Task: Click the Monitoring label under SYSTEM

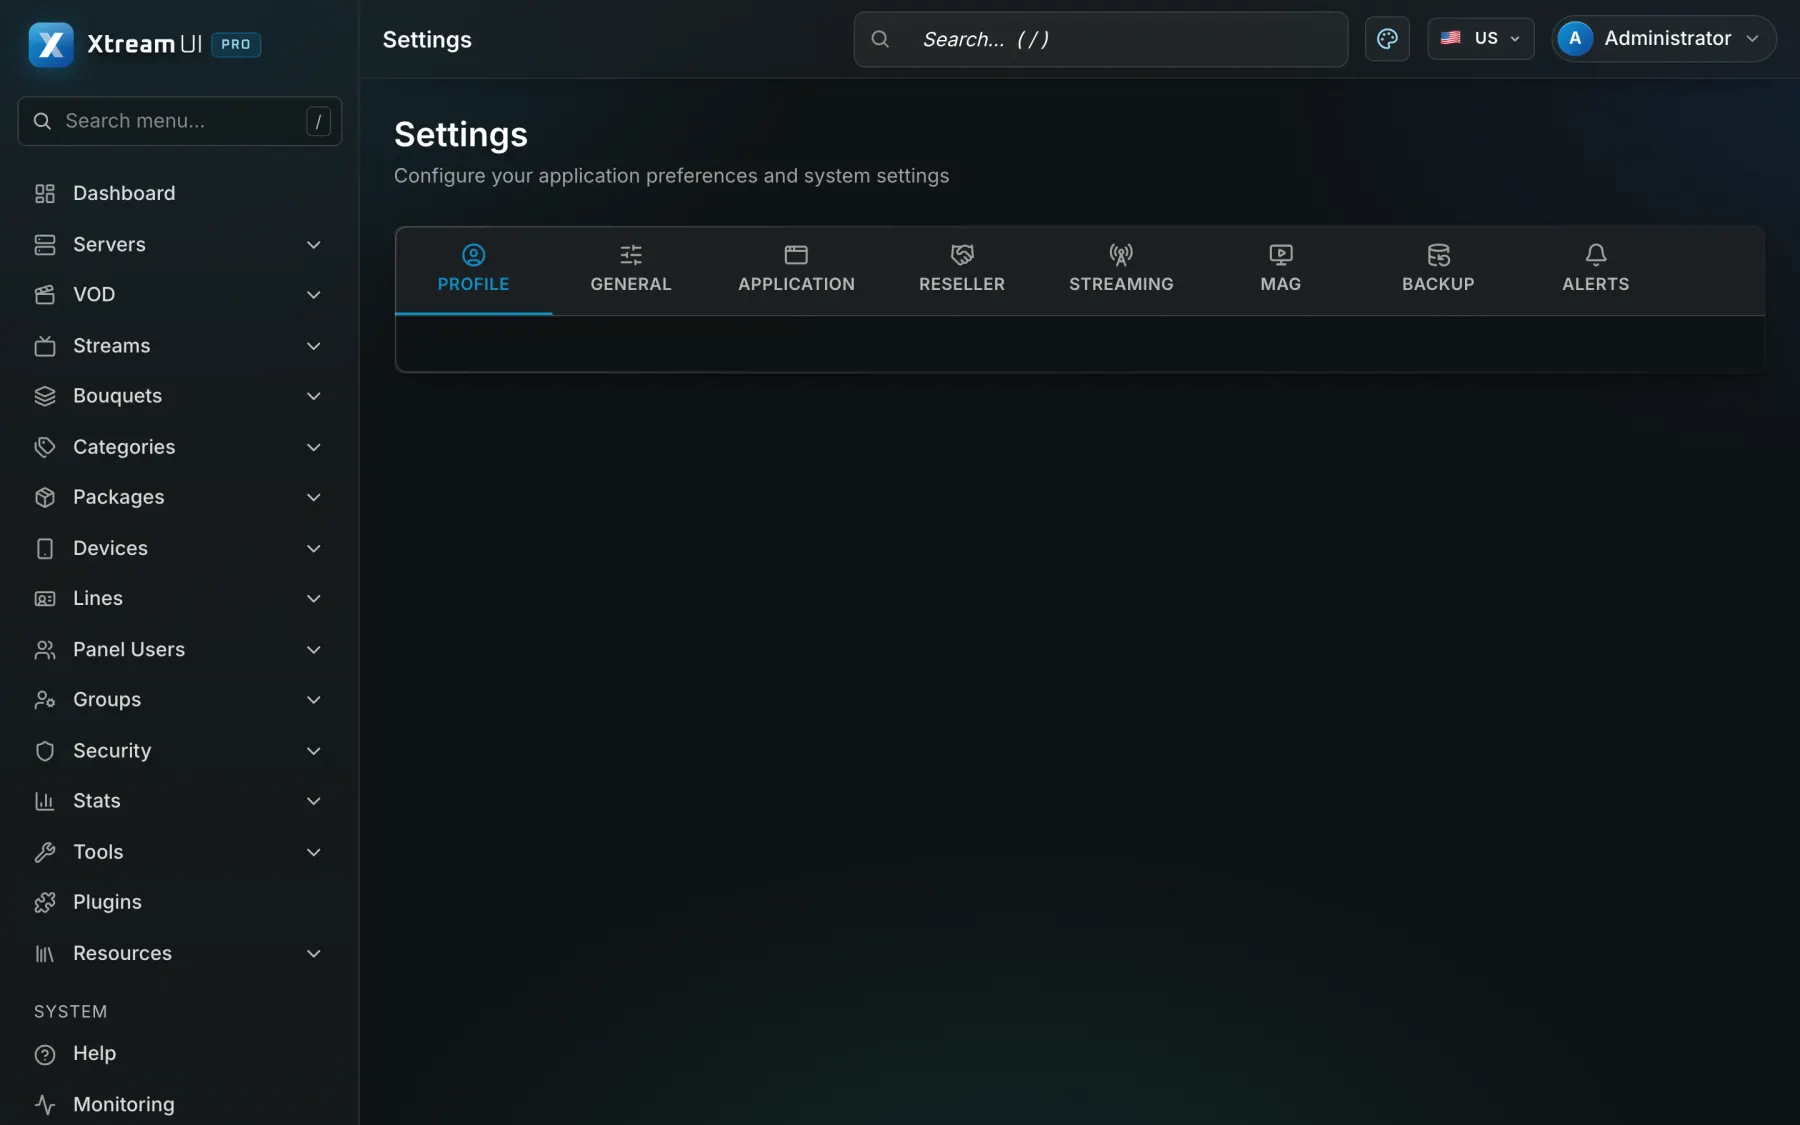Action: 123,1104
